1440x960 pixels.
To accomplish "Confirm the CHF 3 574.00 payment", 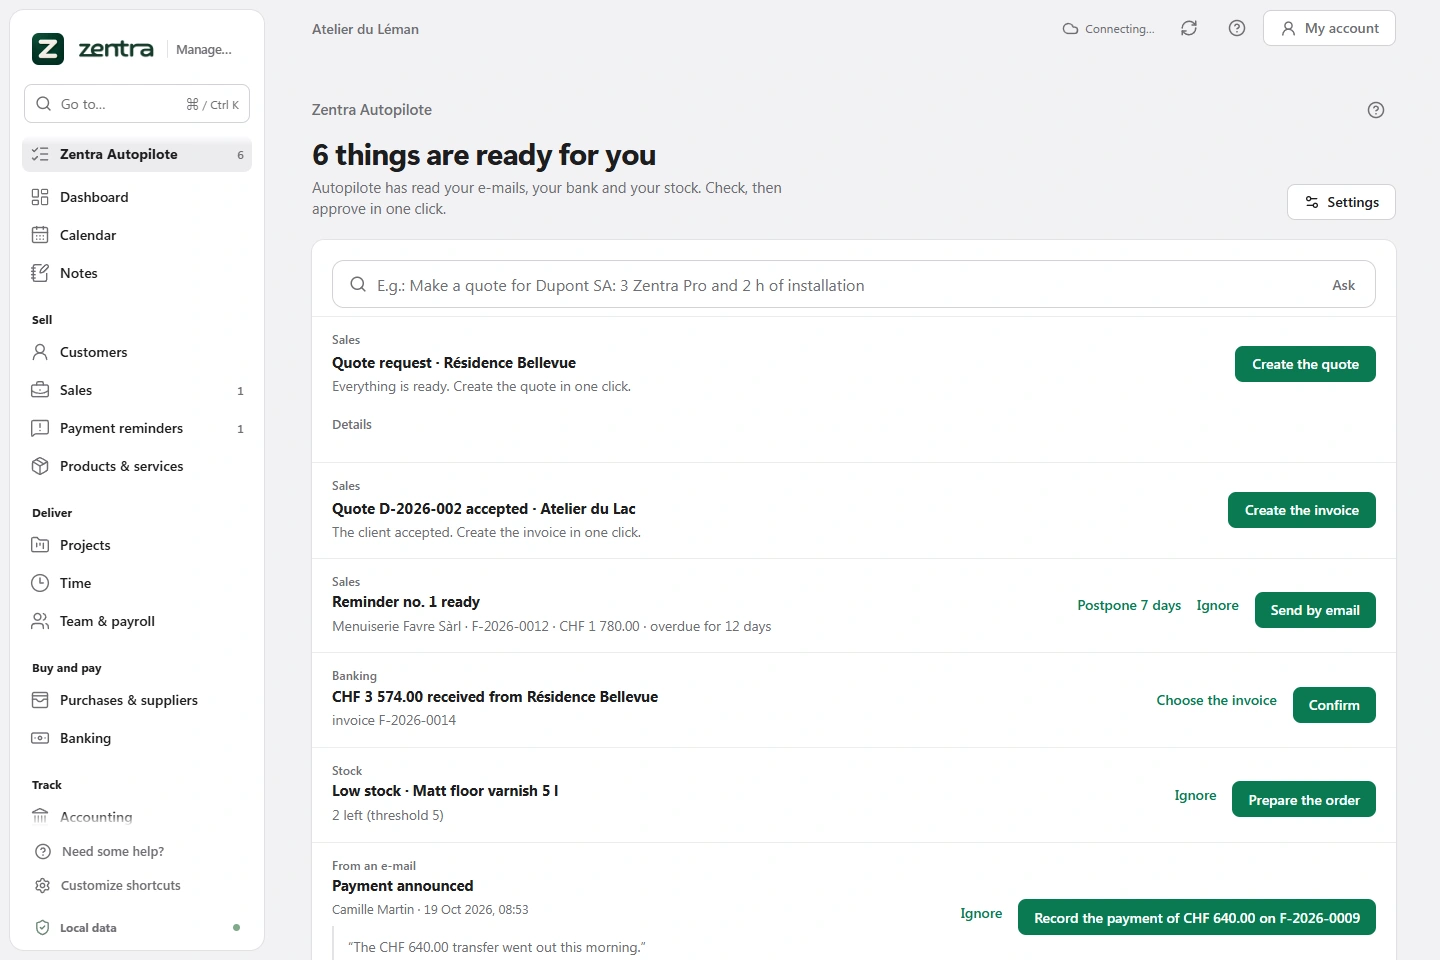I will pyautogui.click(x=1334, y=705).
